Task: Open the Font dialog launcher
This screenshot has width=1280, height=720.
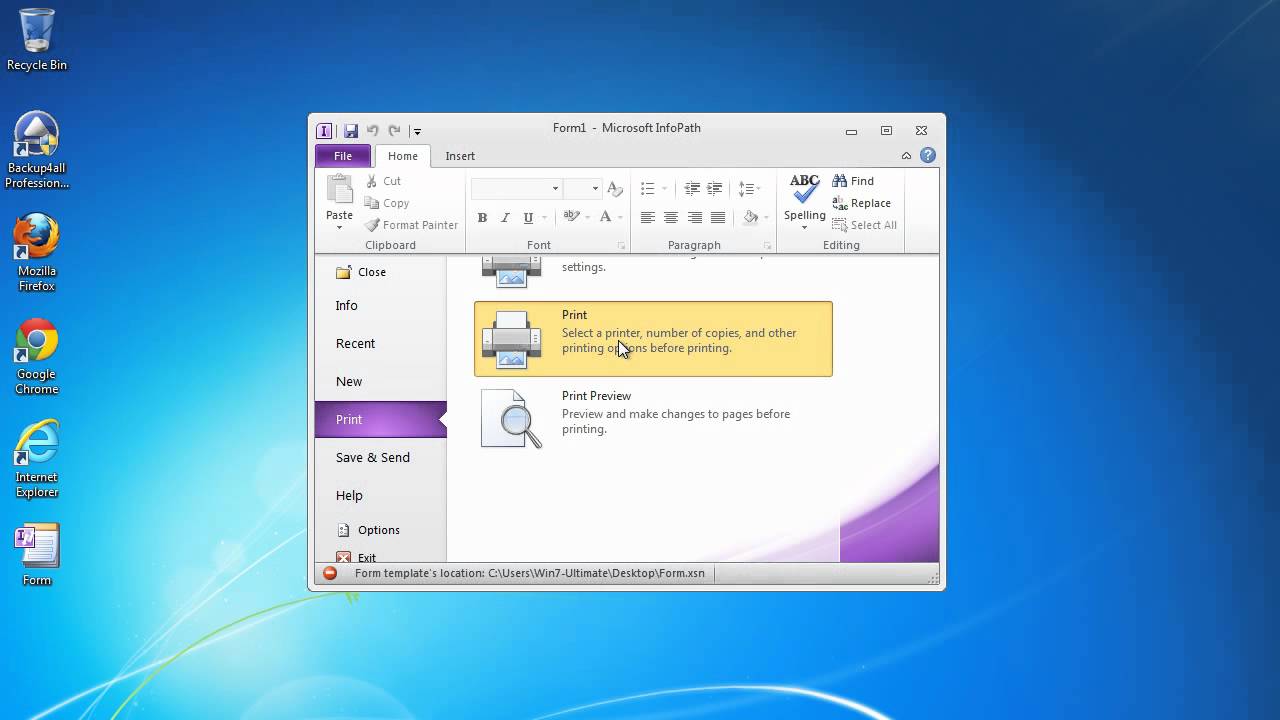Action: tap(621, 245)
